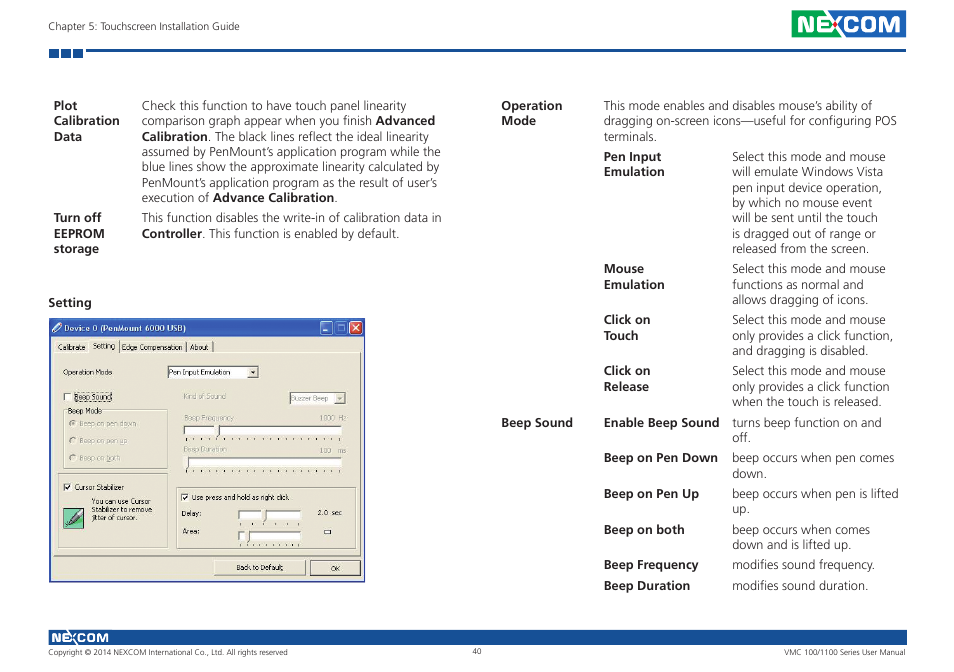Toggle Use press and hold as right click
954x672 pixels.
[184, 497]
